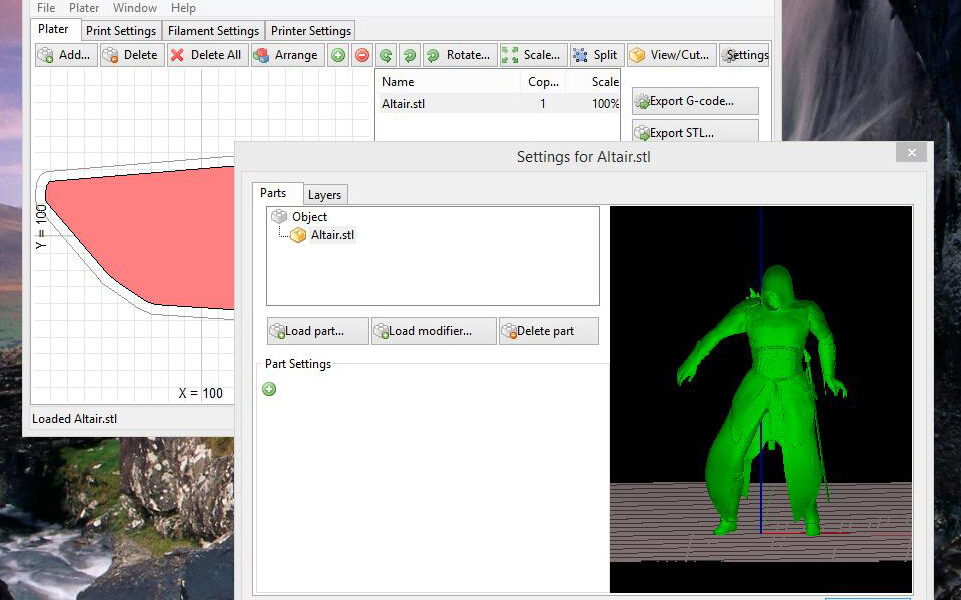Add a part setting with green plus
The height and width of the screenshot is (600, 961).
269,389
